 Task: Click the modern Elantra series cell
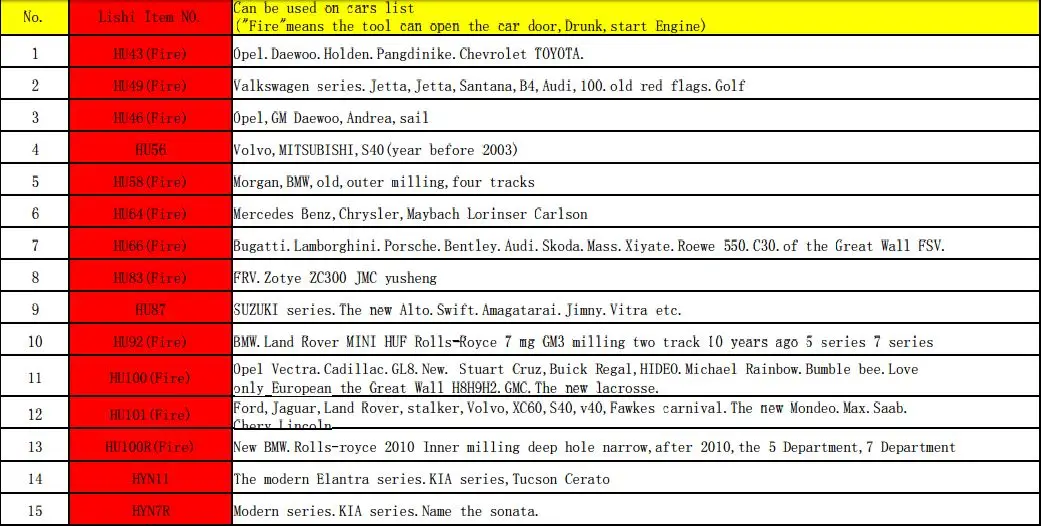(636, 478)
